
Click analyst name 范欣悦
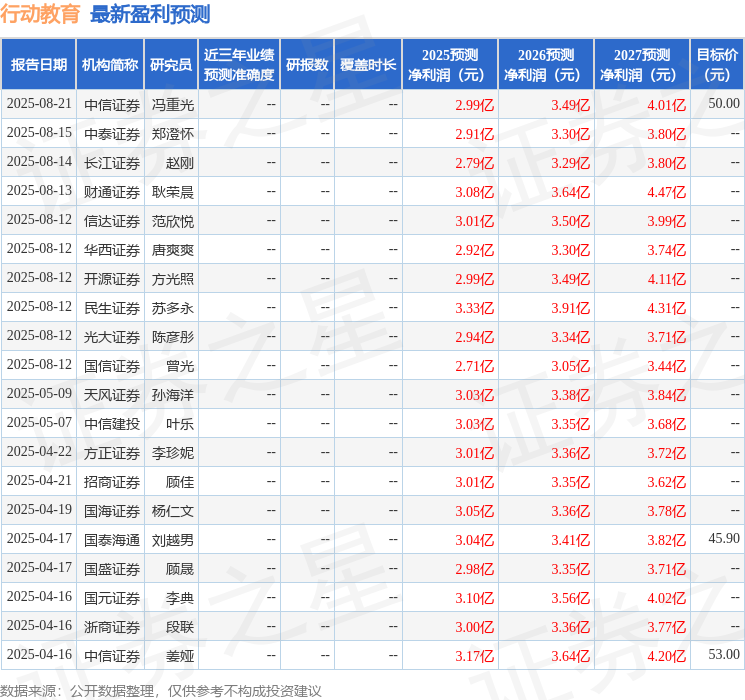172,221
